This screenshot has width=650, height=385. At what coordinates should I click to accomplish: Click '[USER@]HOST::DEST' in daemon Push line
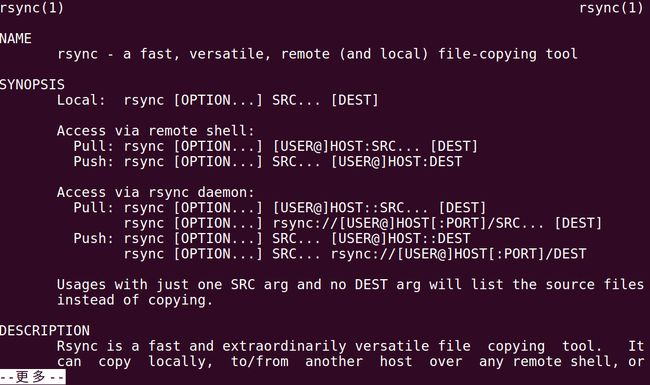400,238
